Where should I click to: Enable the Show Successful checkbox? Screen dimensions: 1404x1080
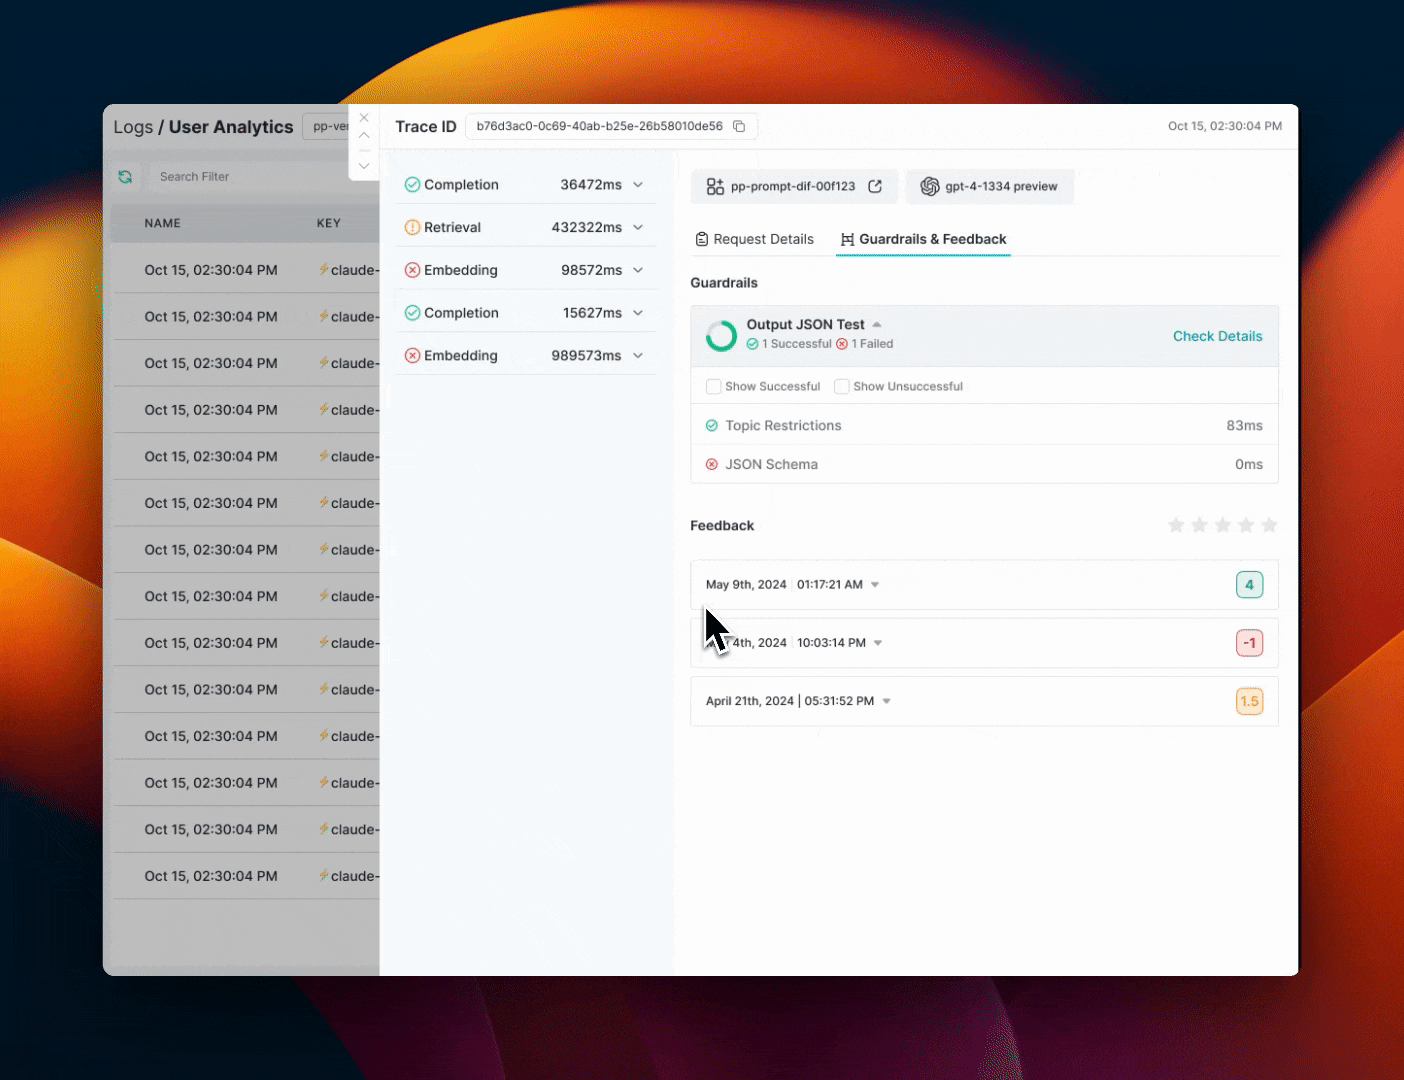[x=714, y=386]
